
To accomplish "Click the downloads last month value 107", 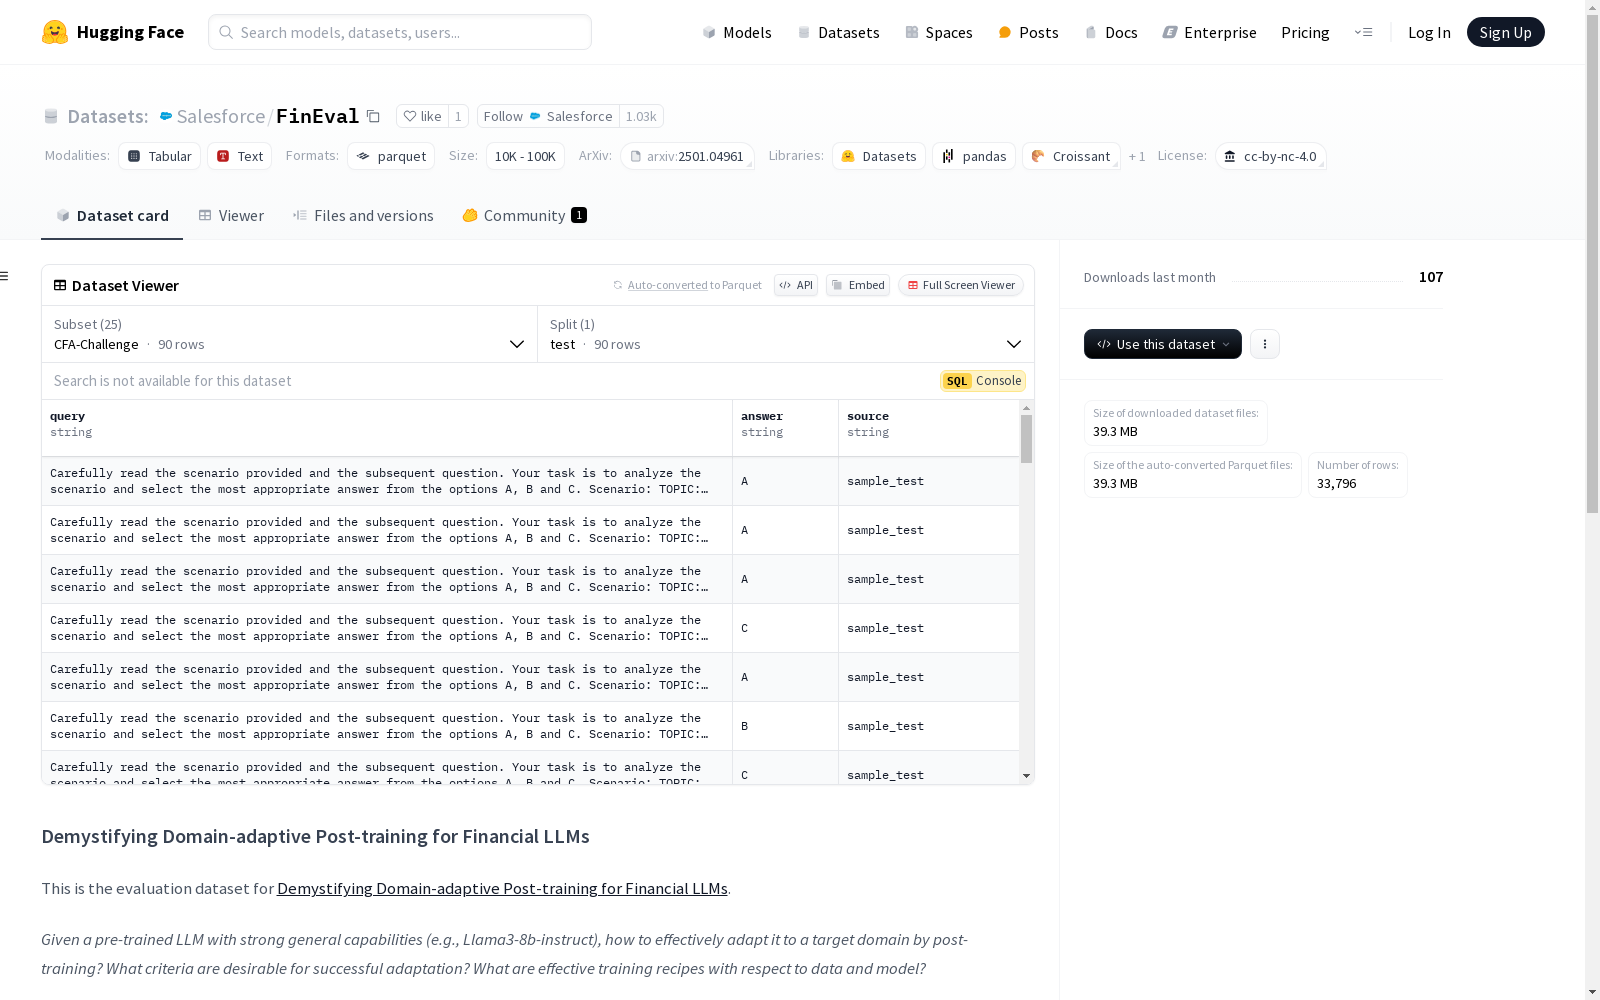I will [x=1431, y=277].
